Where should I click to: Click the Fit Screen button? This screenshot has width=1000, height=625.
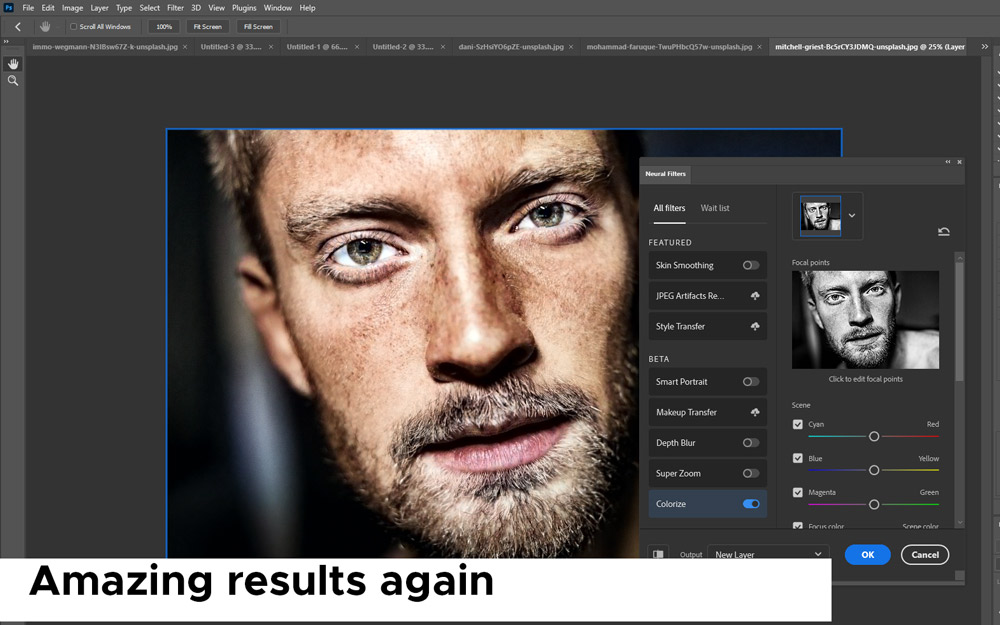[x=207, y=26]
